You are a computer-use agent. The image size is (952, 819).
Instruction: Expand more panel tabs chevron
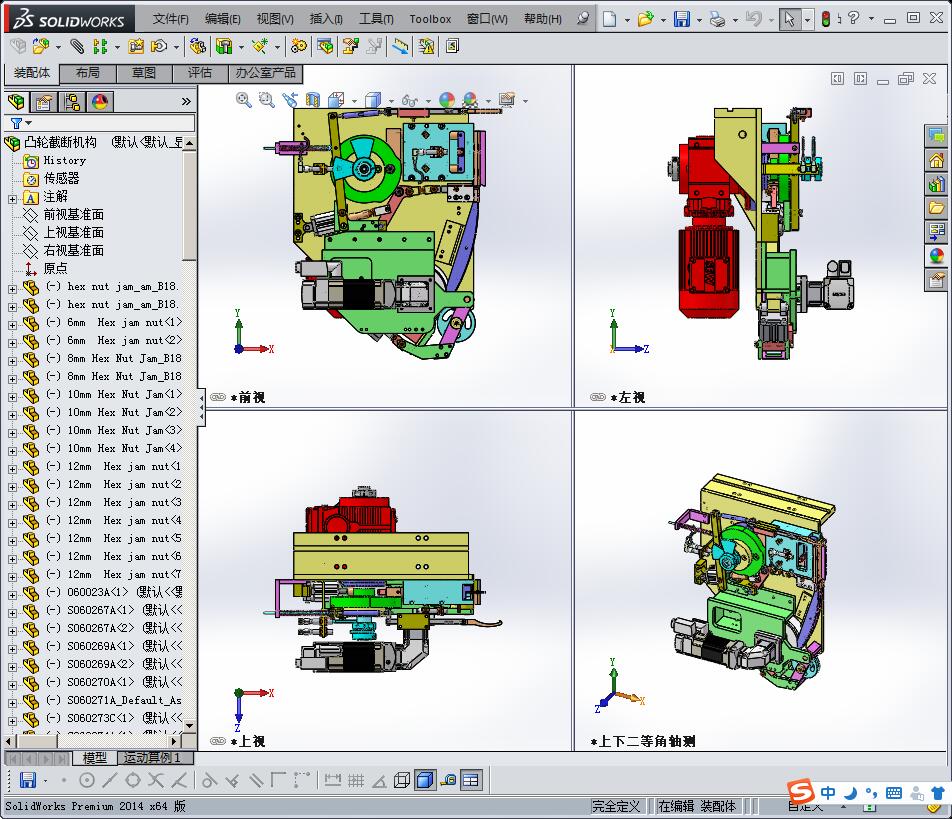[186, 101]
